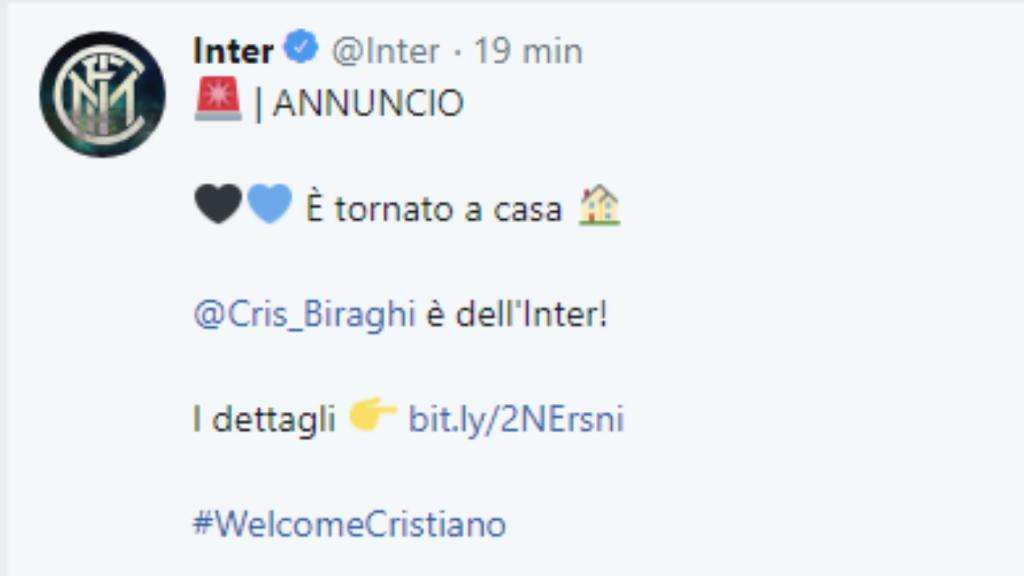Click the blue heart emoji
Viewport: 1024px width, 576px height.
tap(269, 204)
